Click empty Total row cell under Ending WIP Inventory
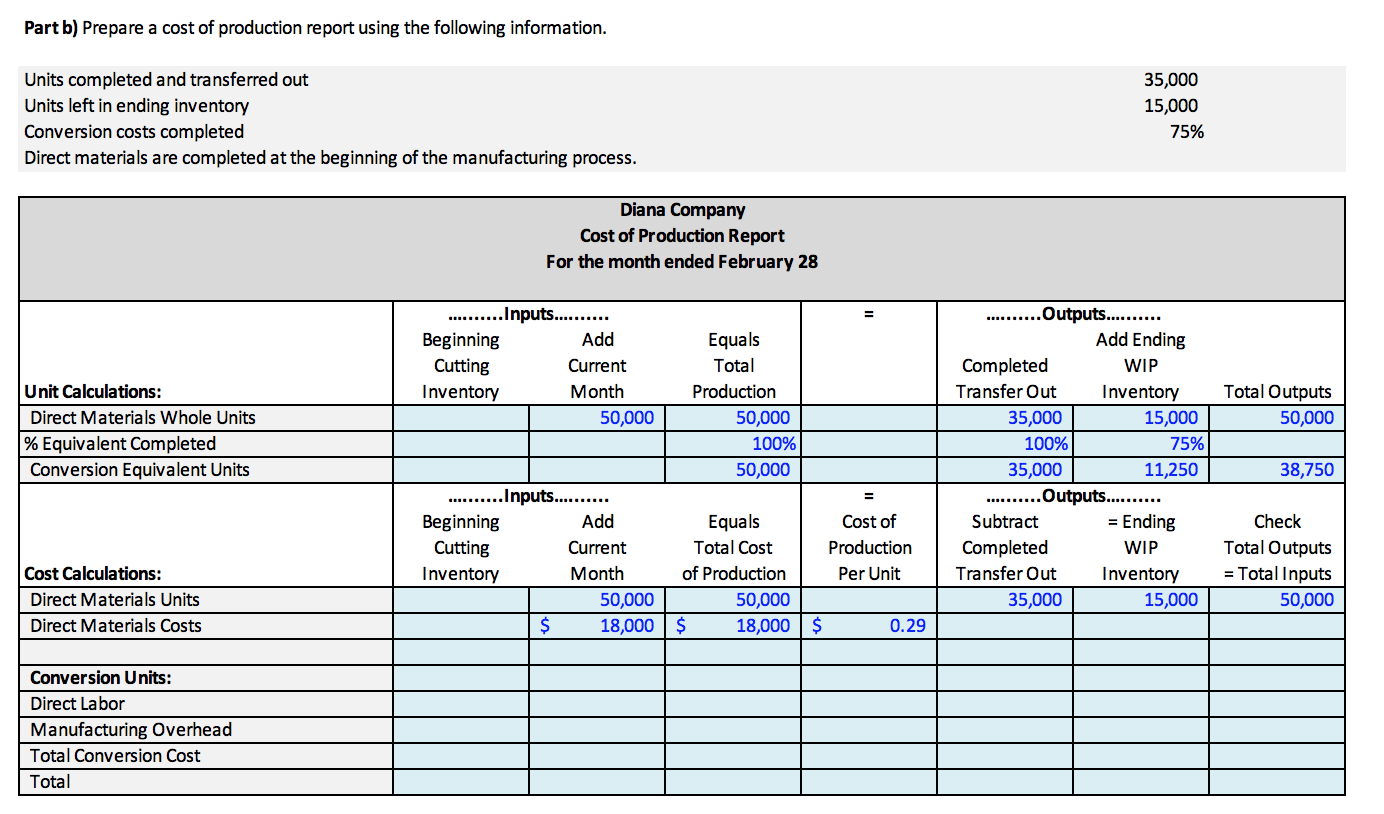This screenshot has height=814, width=1384. (1141, 782)
